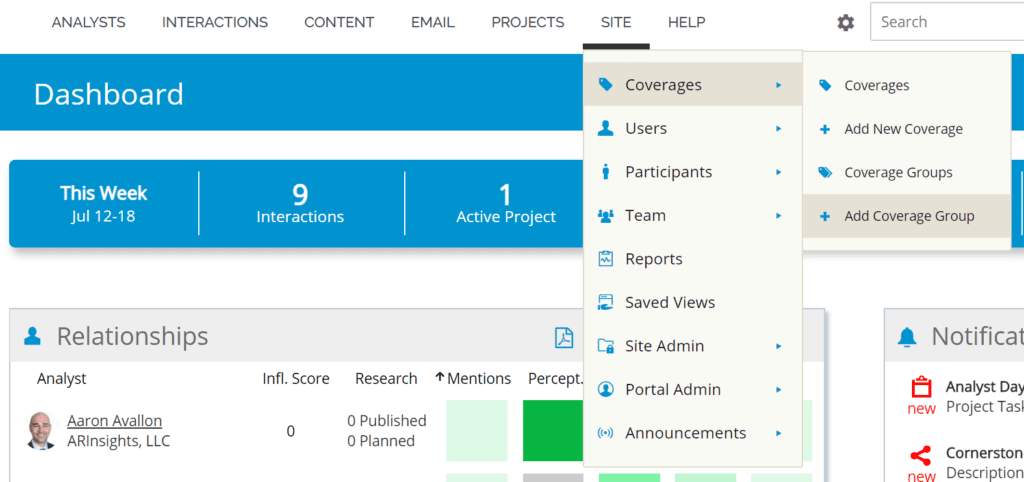Click the bell icon beside Notifications

pyautogui.click(x=907, y=337)
